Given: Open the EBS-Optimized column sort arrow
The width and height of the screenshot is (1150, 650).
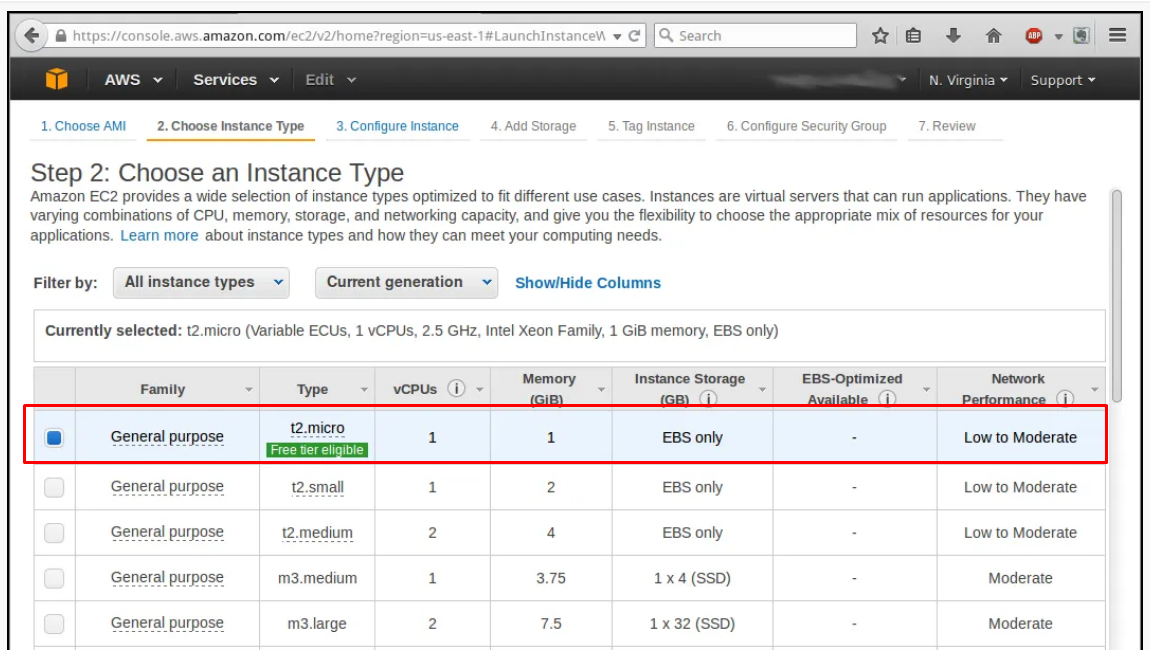Looking at the screenshot, I should click(x=926, y=390).
